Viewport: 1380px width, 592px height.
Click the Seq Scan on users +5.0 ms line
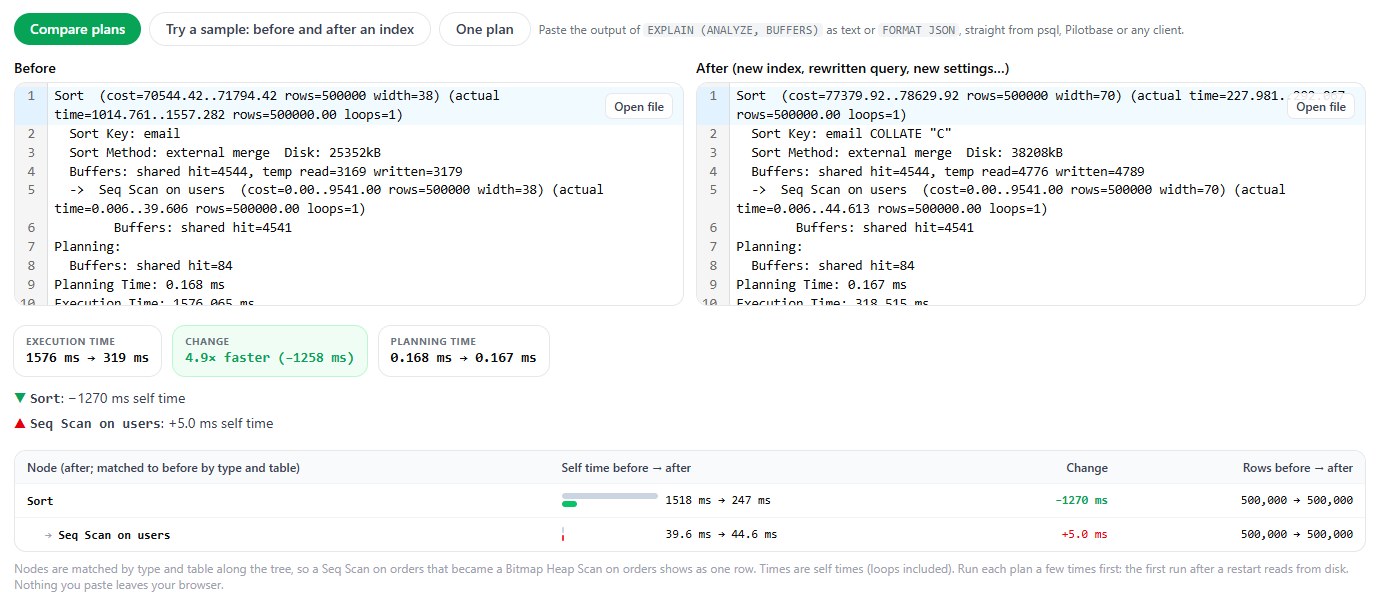tap(144, 423)
